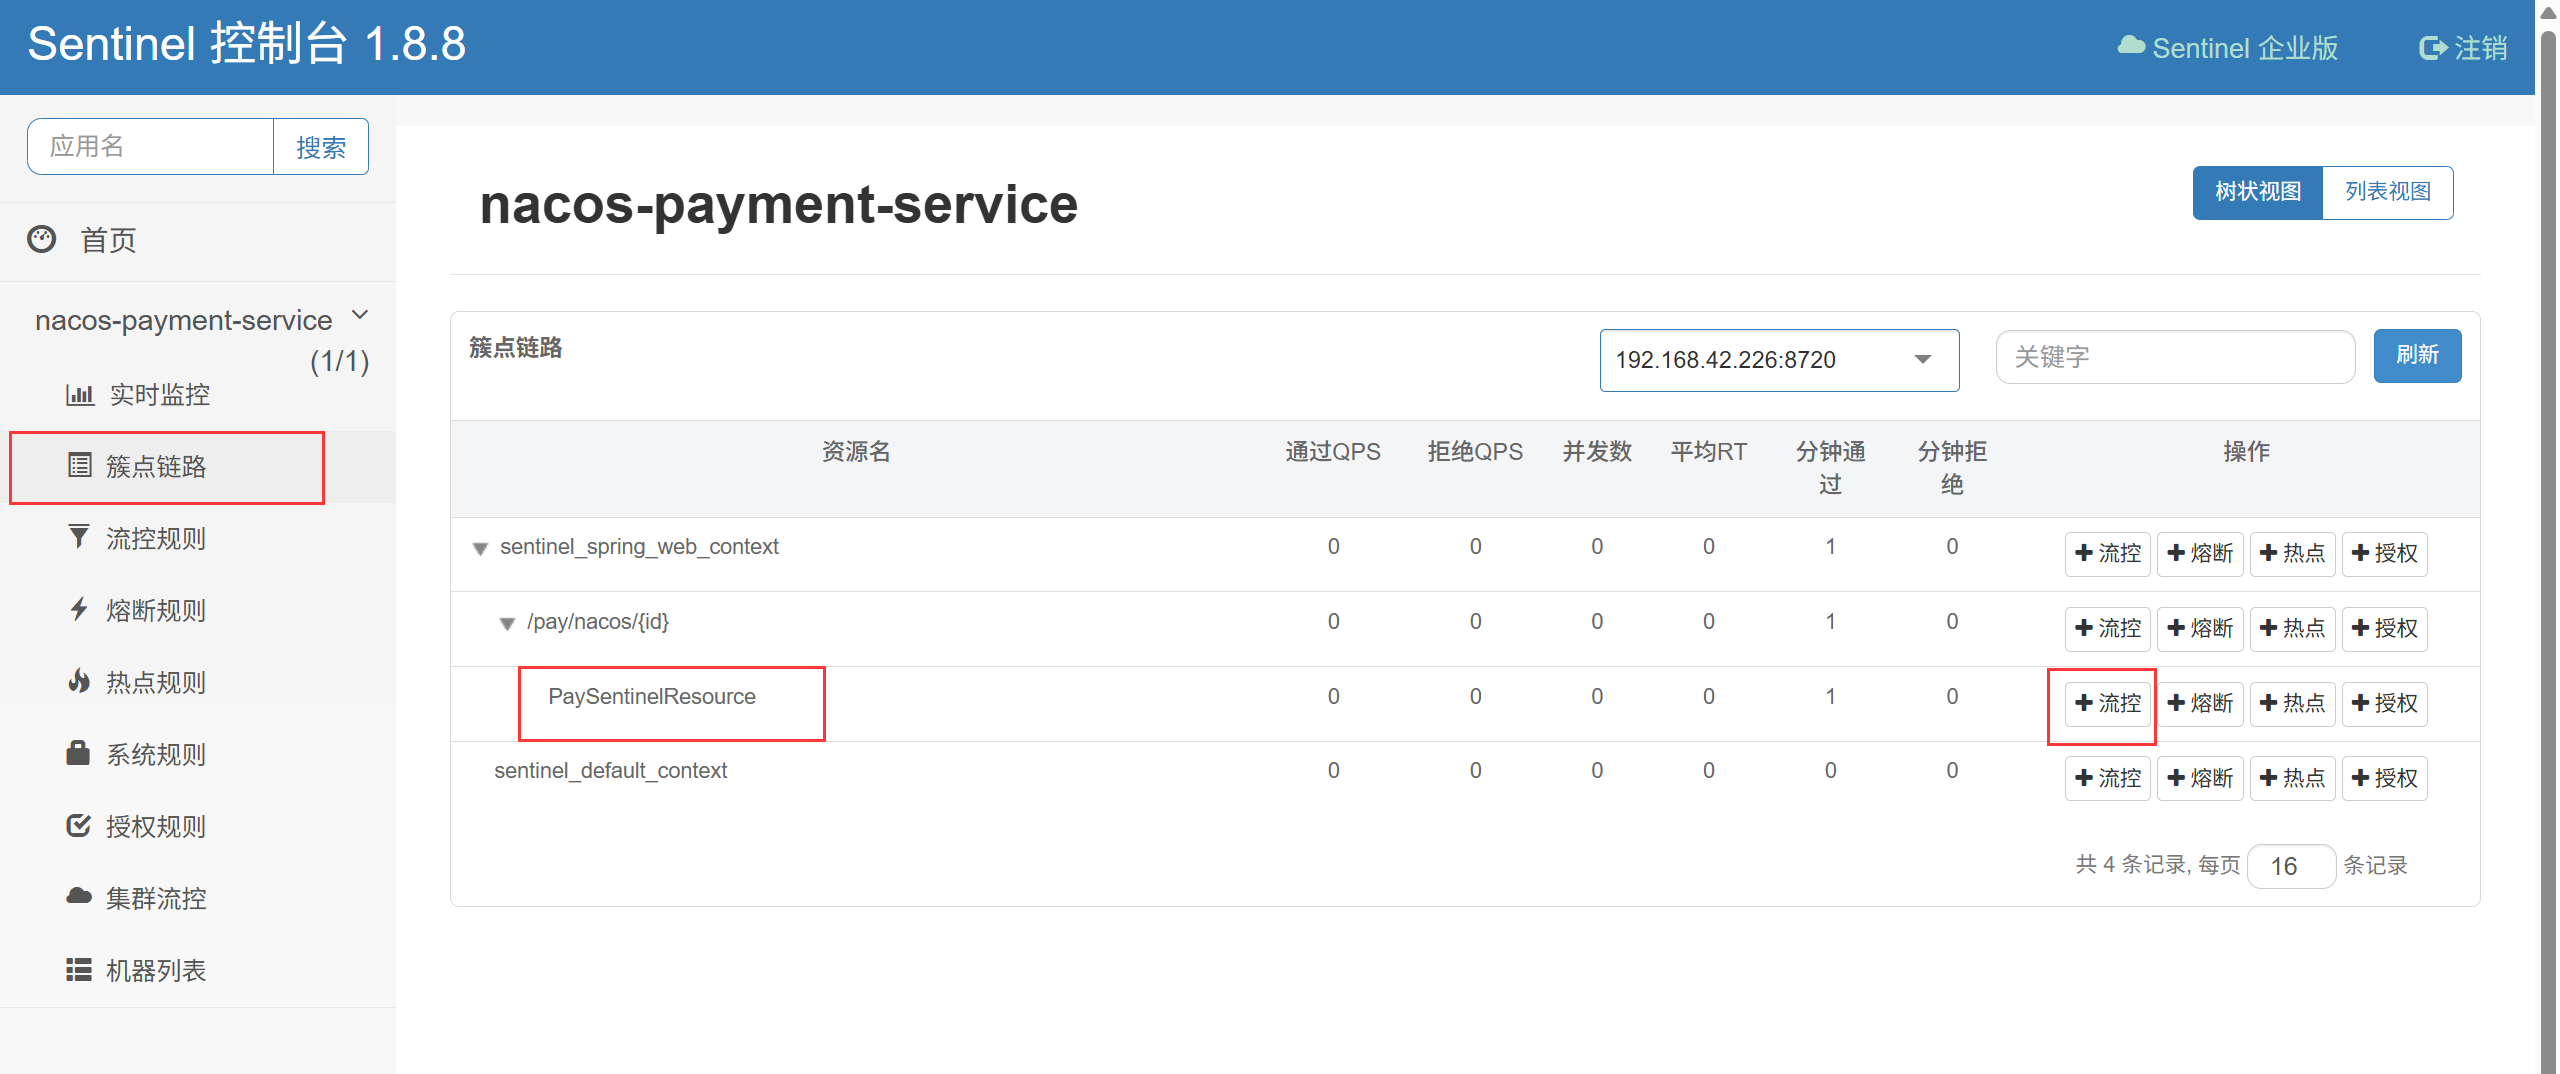Collapse the nacos-payment-service sidebar chevron
The width and height of the screenshot is (2560, 1074).
click(x=360, y=315)
